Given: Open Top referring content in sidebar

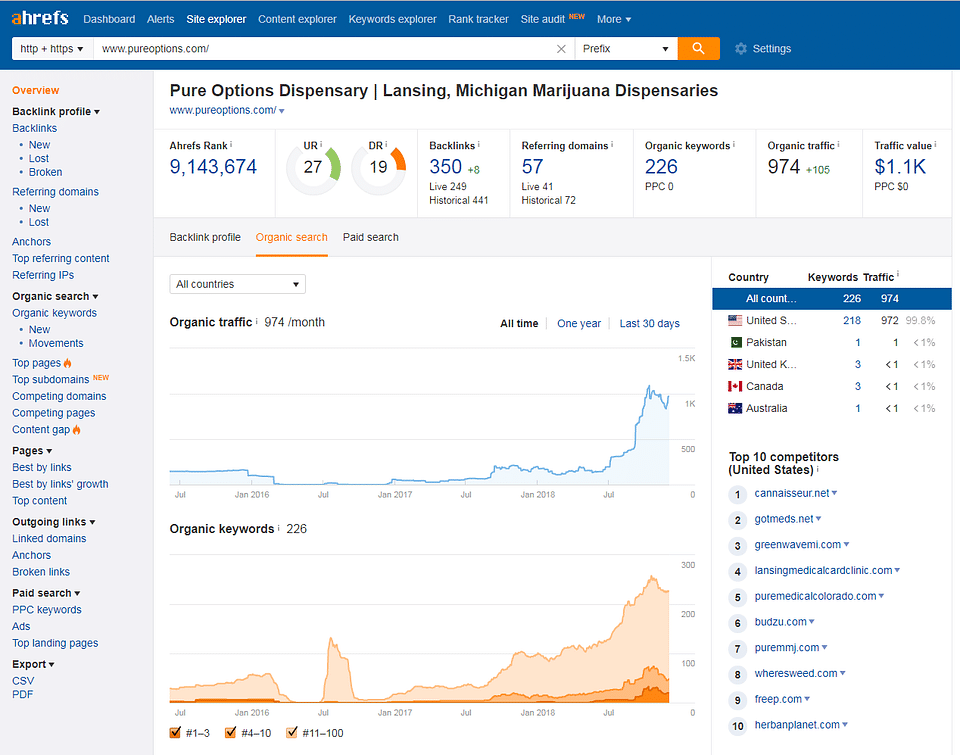Looking at the screenshot, I should (x=61, y=258).
